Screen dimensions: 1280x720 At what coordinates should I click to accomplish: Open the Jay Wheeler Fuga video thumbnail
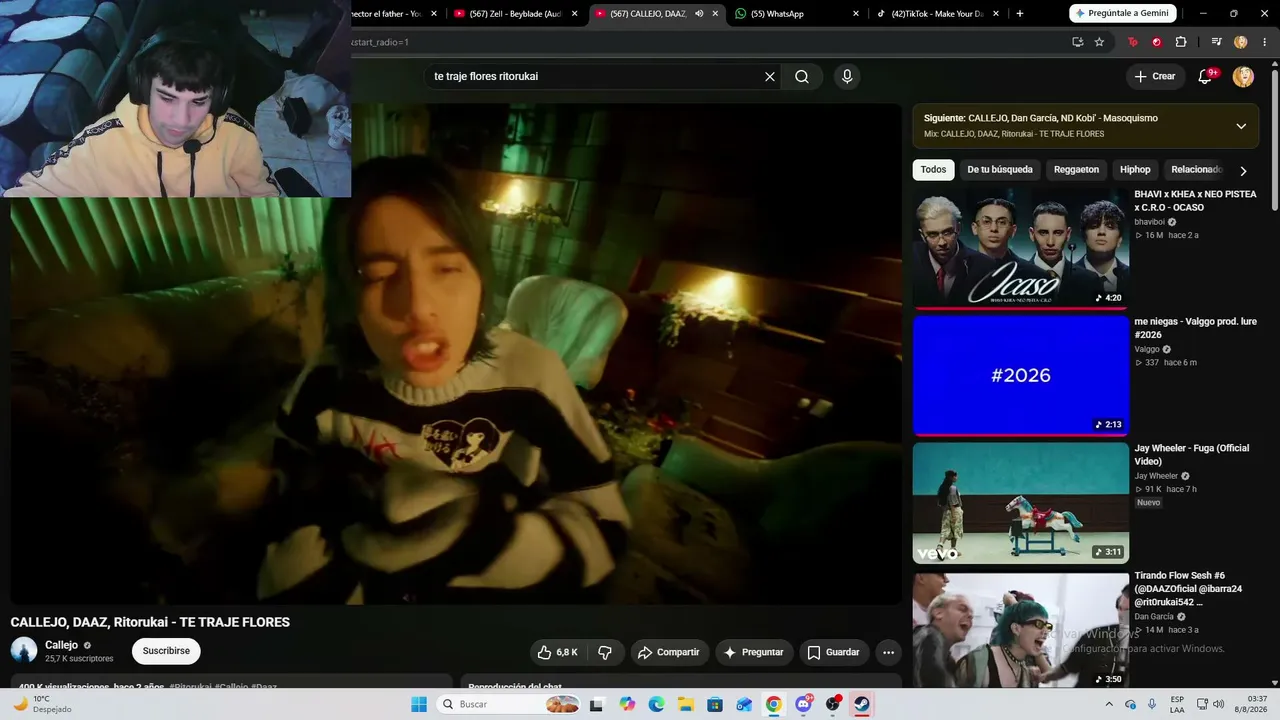tap(1021, 502)
